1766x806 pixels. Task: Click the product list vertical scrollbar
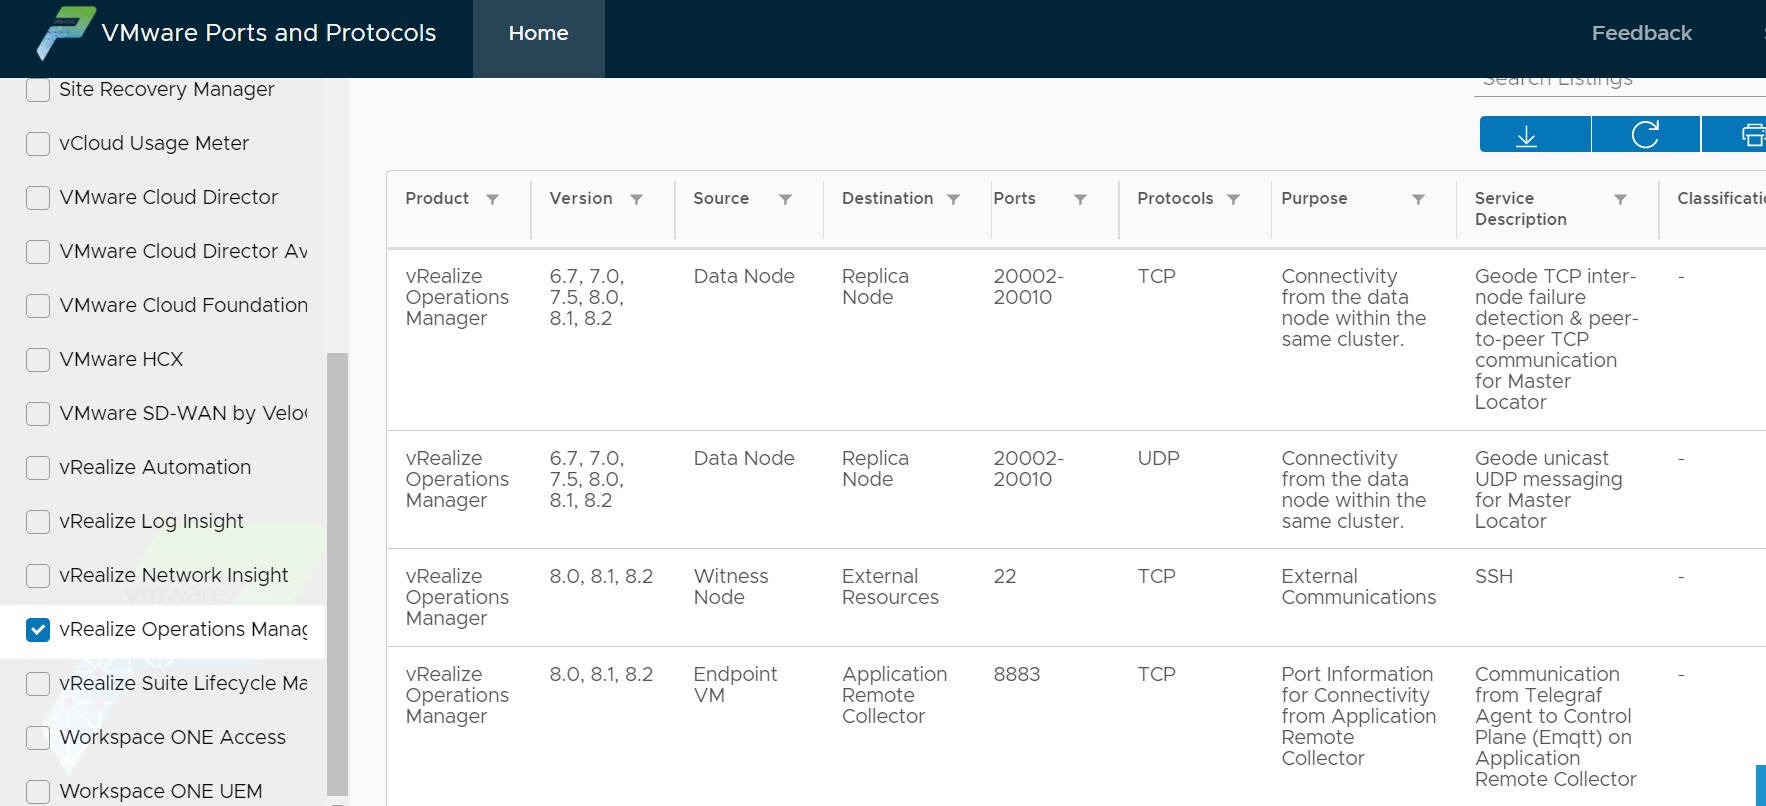tap(337, 570)
